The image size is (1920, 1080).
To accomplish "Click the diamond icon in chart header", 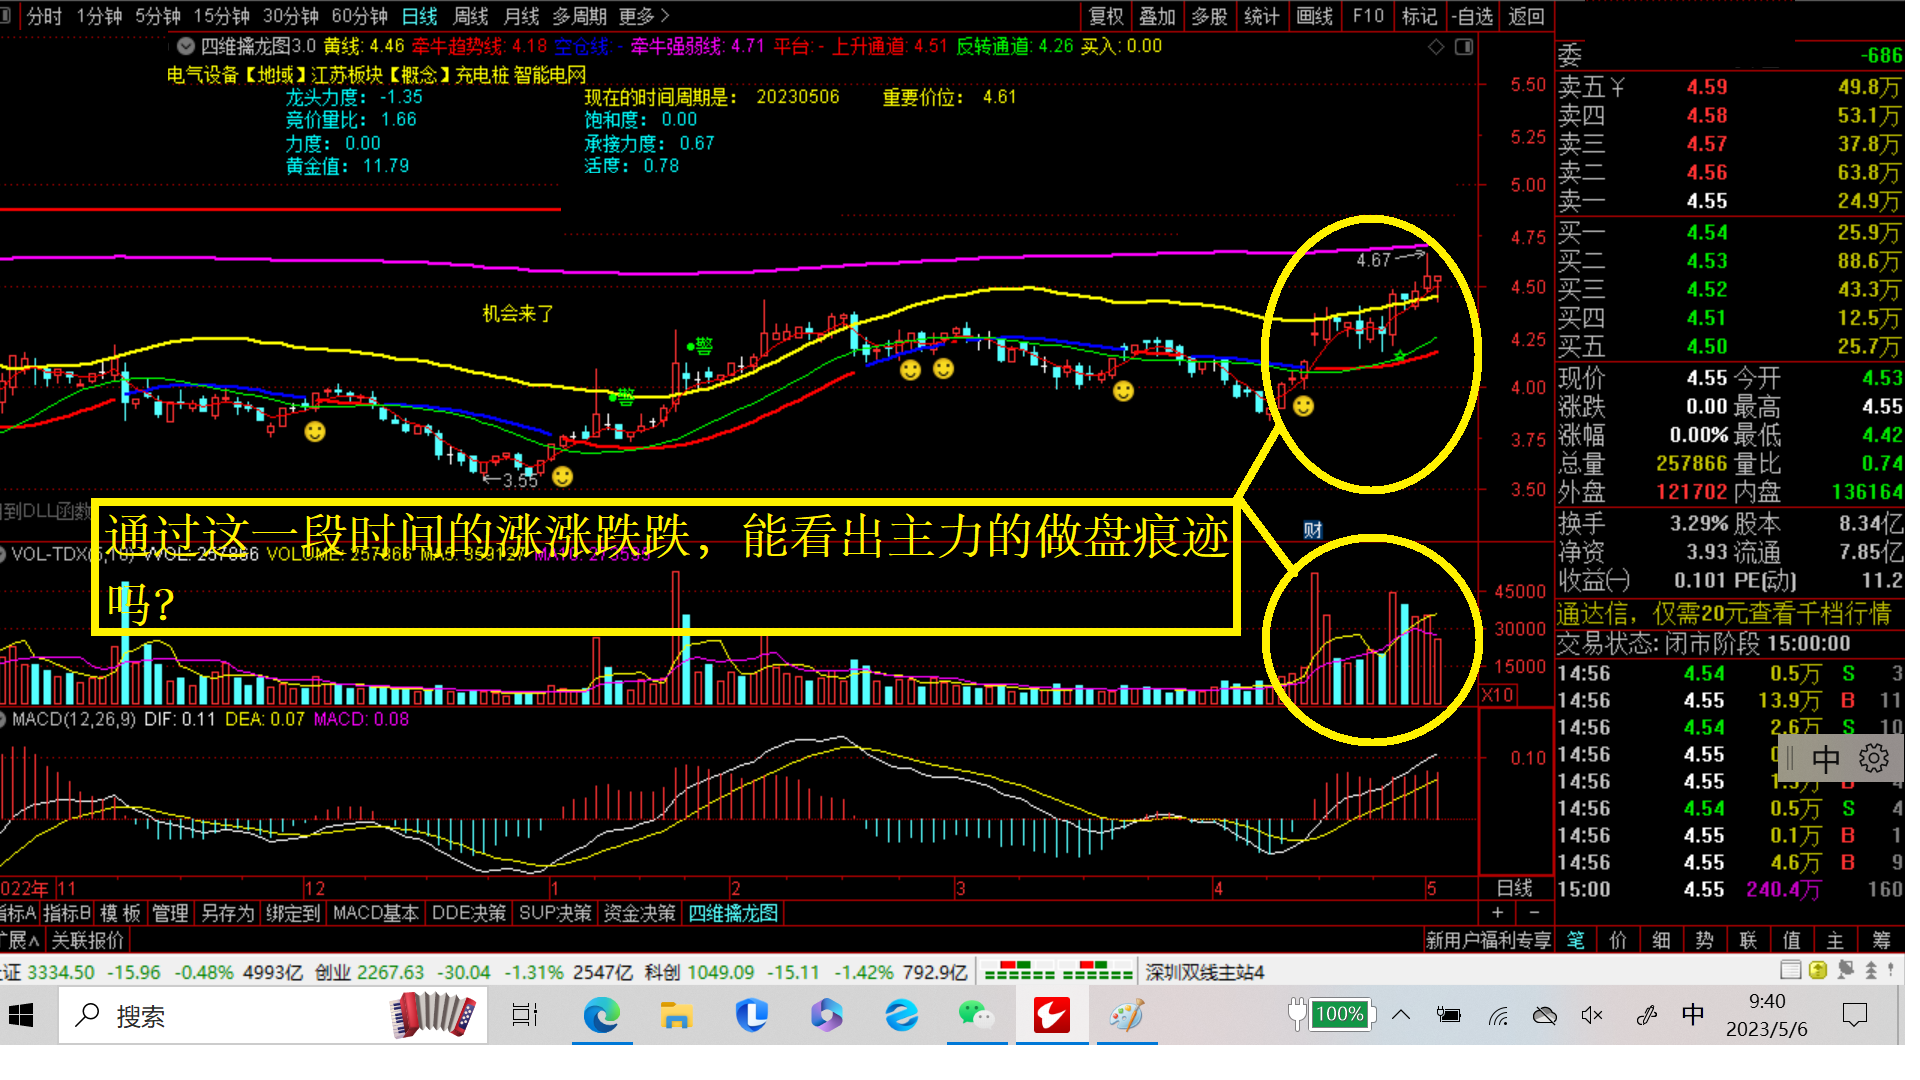I will [x=1435, y=47].
